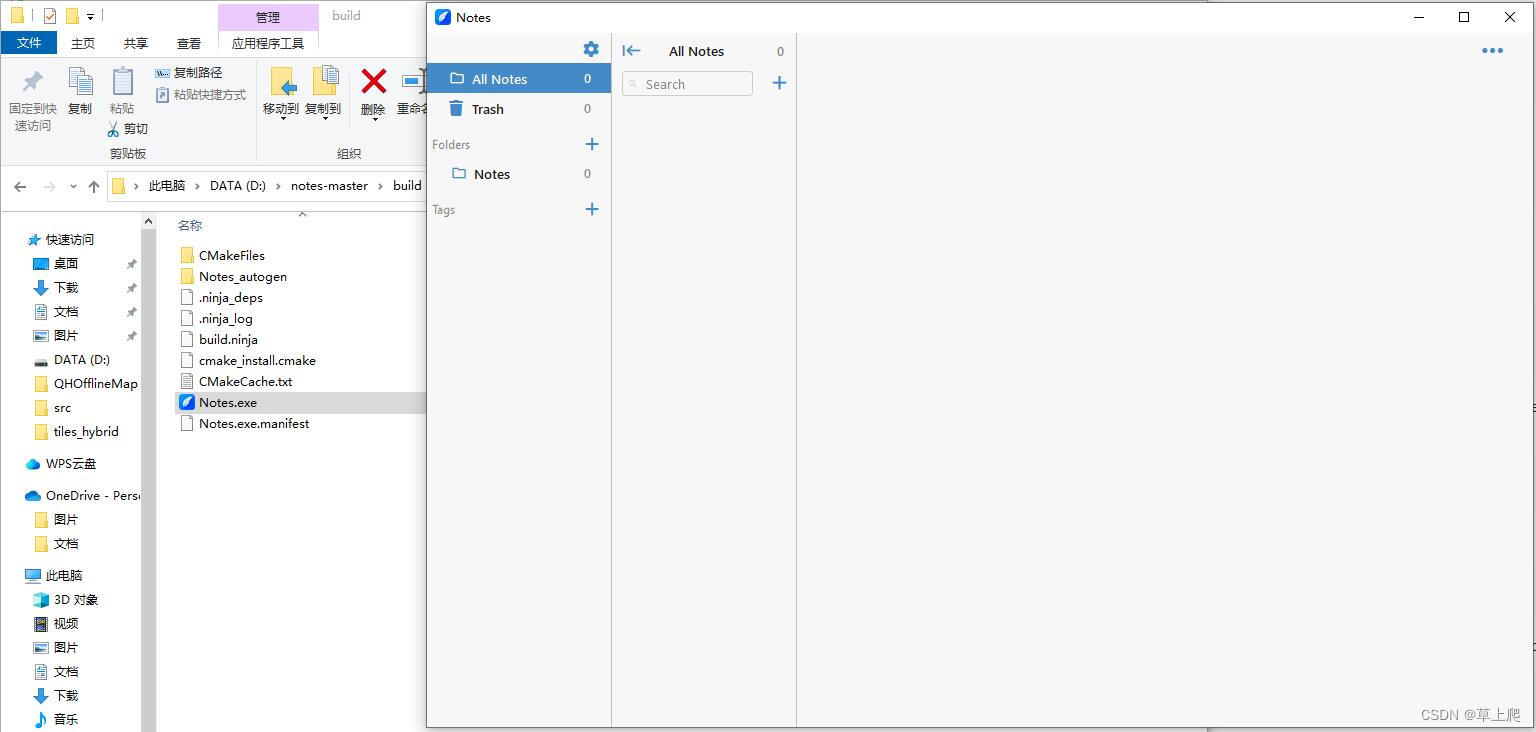The image size is (1536, 732).
Task: Create a new note with plus button
Action: (x=779, y=83)
